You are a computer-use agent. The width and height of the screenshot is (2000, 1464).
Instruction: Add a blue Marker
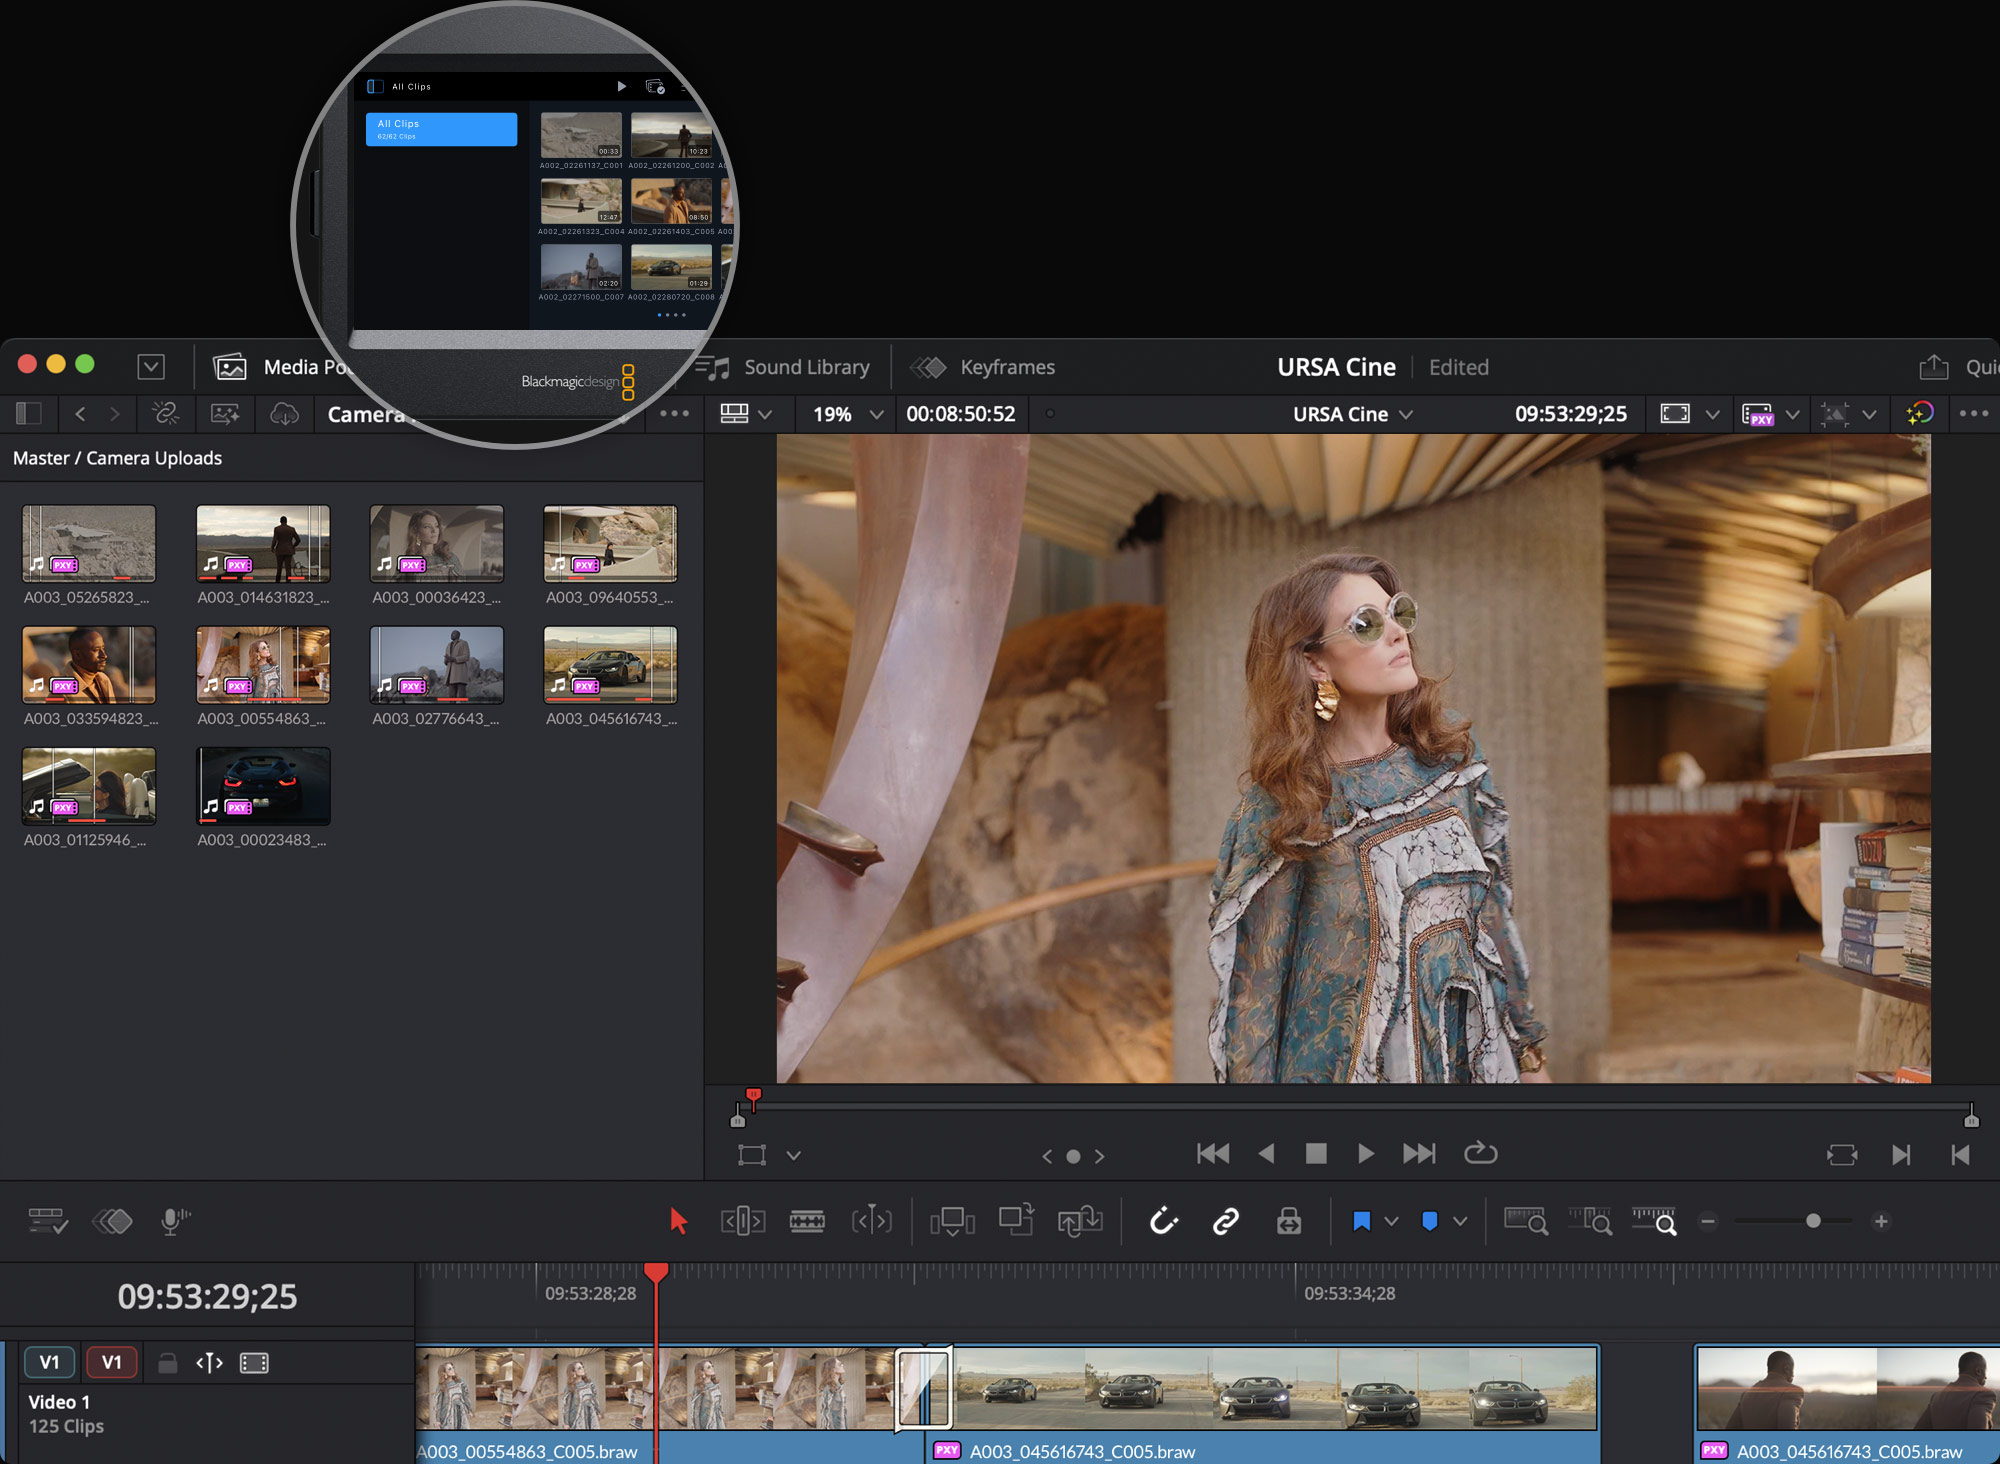point(1430,1221)
